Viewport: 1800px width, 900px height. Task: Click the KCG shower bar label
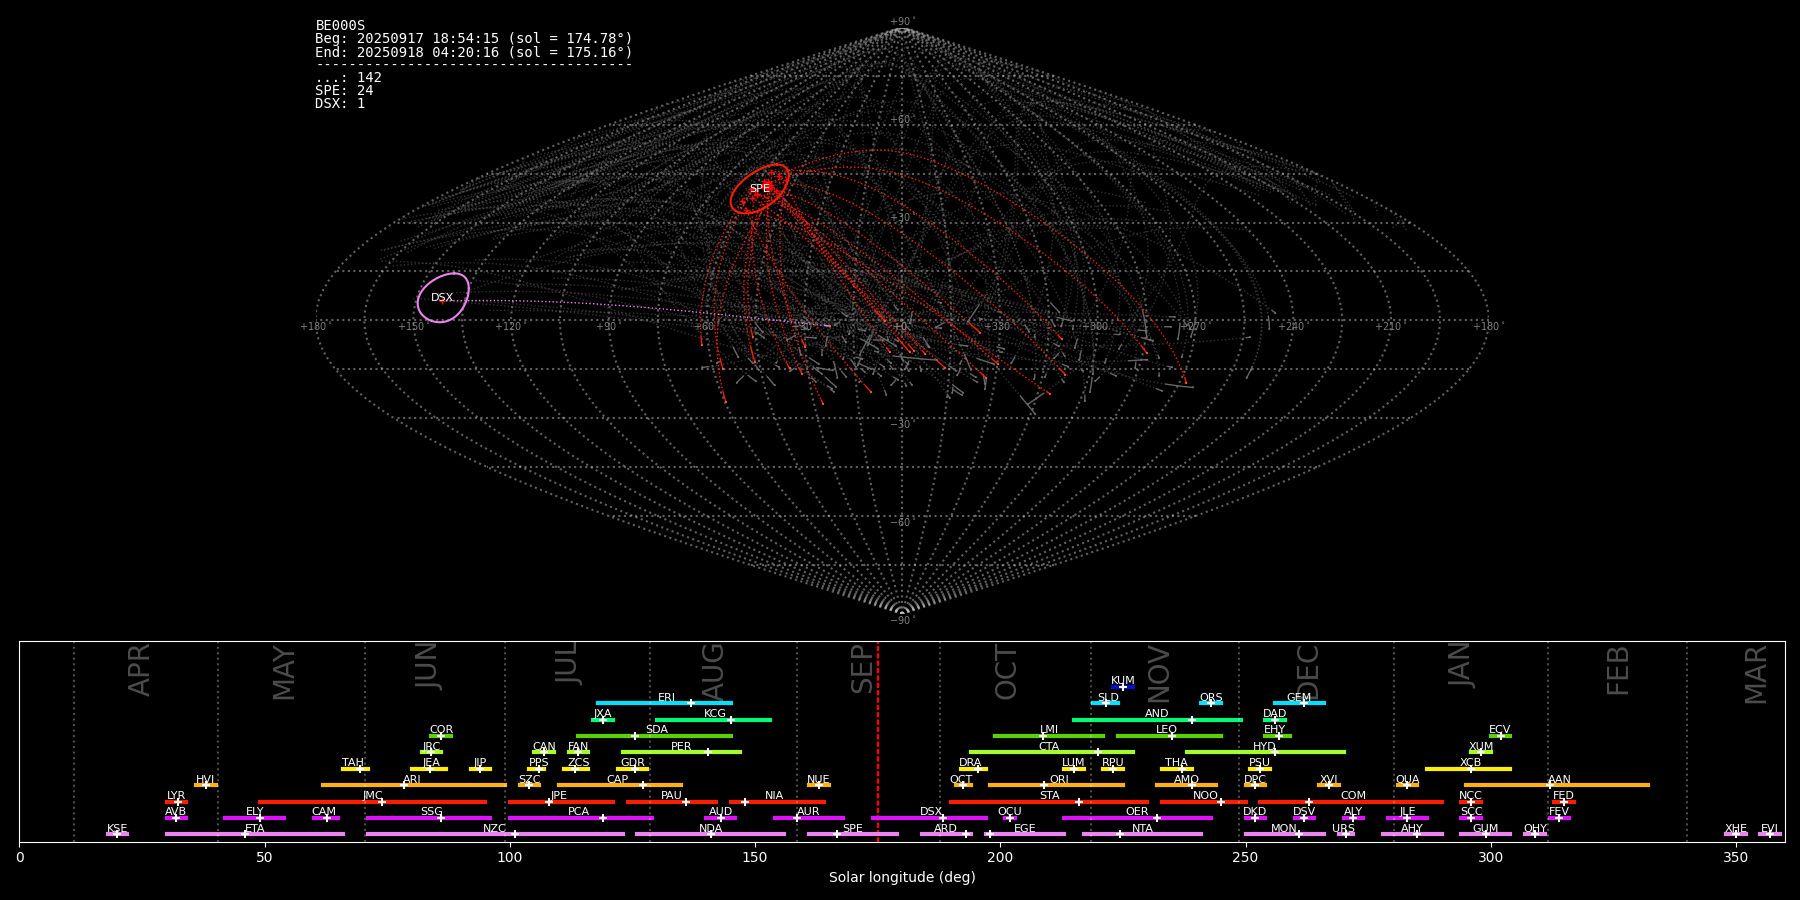[715, 714]
